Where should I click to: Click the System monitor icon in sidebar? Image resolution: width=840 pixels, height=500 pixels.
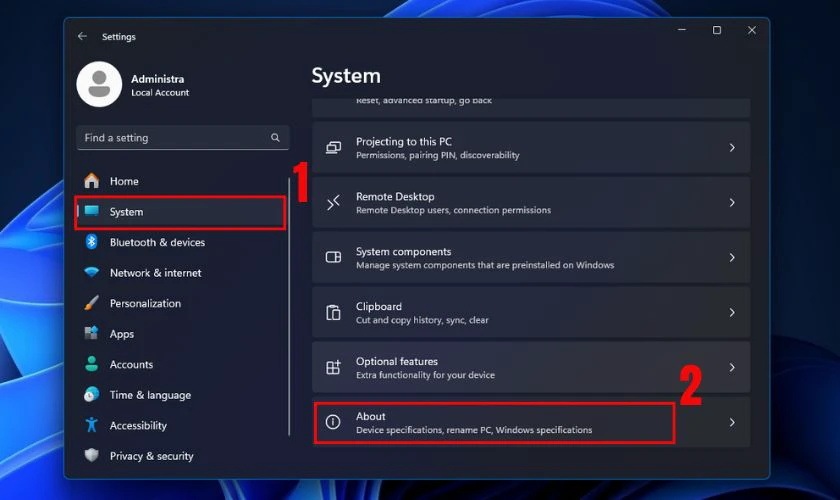(92, 211)
